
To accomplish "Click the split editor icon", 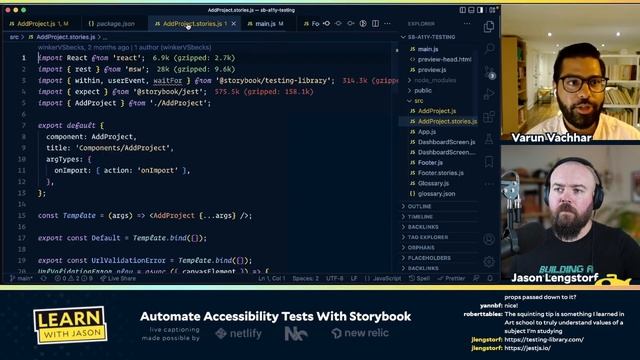I will point(375,24).
